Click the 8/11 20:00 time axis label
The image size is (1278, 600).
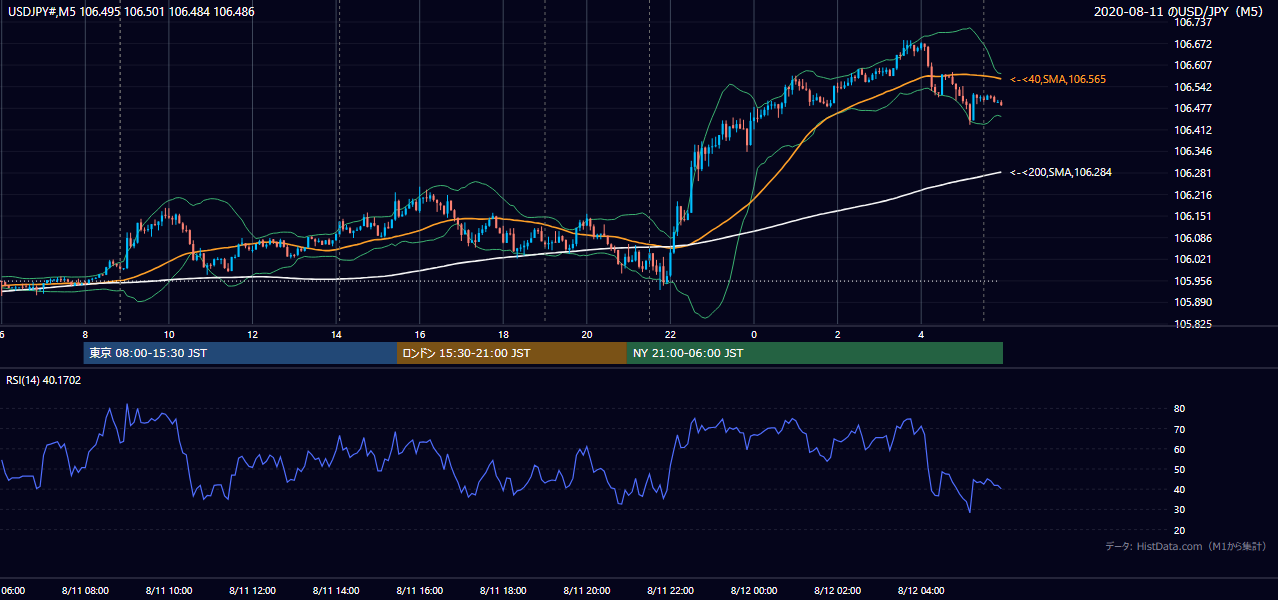click(587, 590)
